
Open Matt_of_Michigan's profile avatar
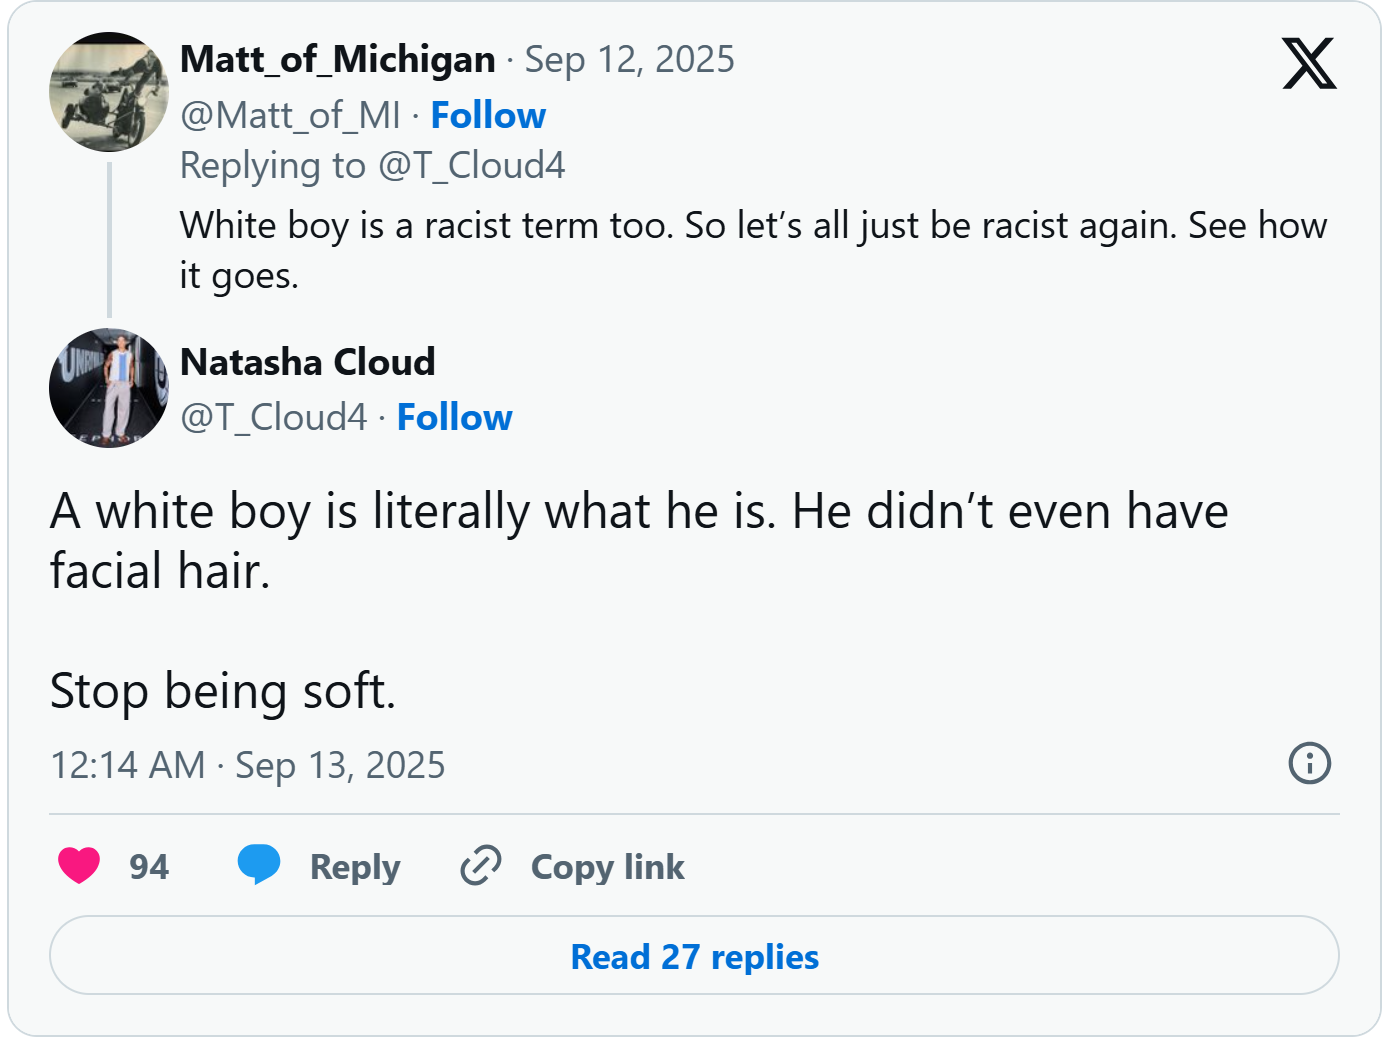pyautogui.click(x=109, y=92)
